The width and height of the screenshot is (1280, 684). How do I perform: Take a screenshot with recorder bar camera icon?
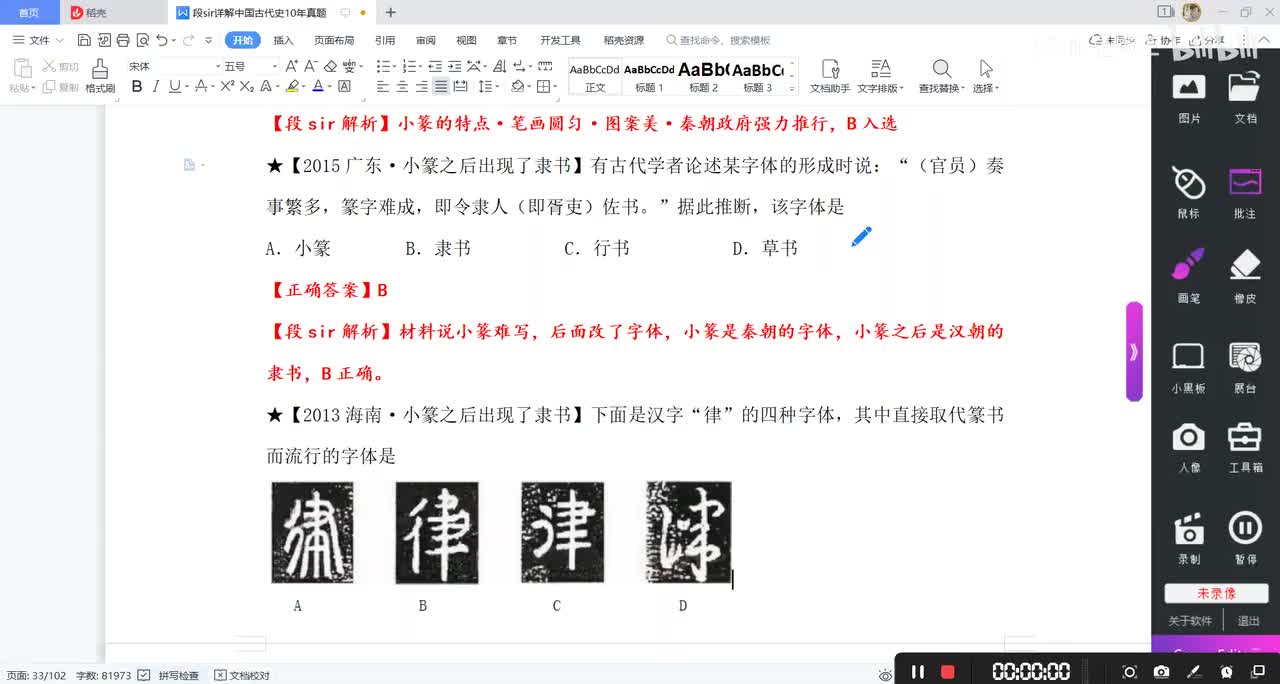(1161, 672)
